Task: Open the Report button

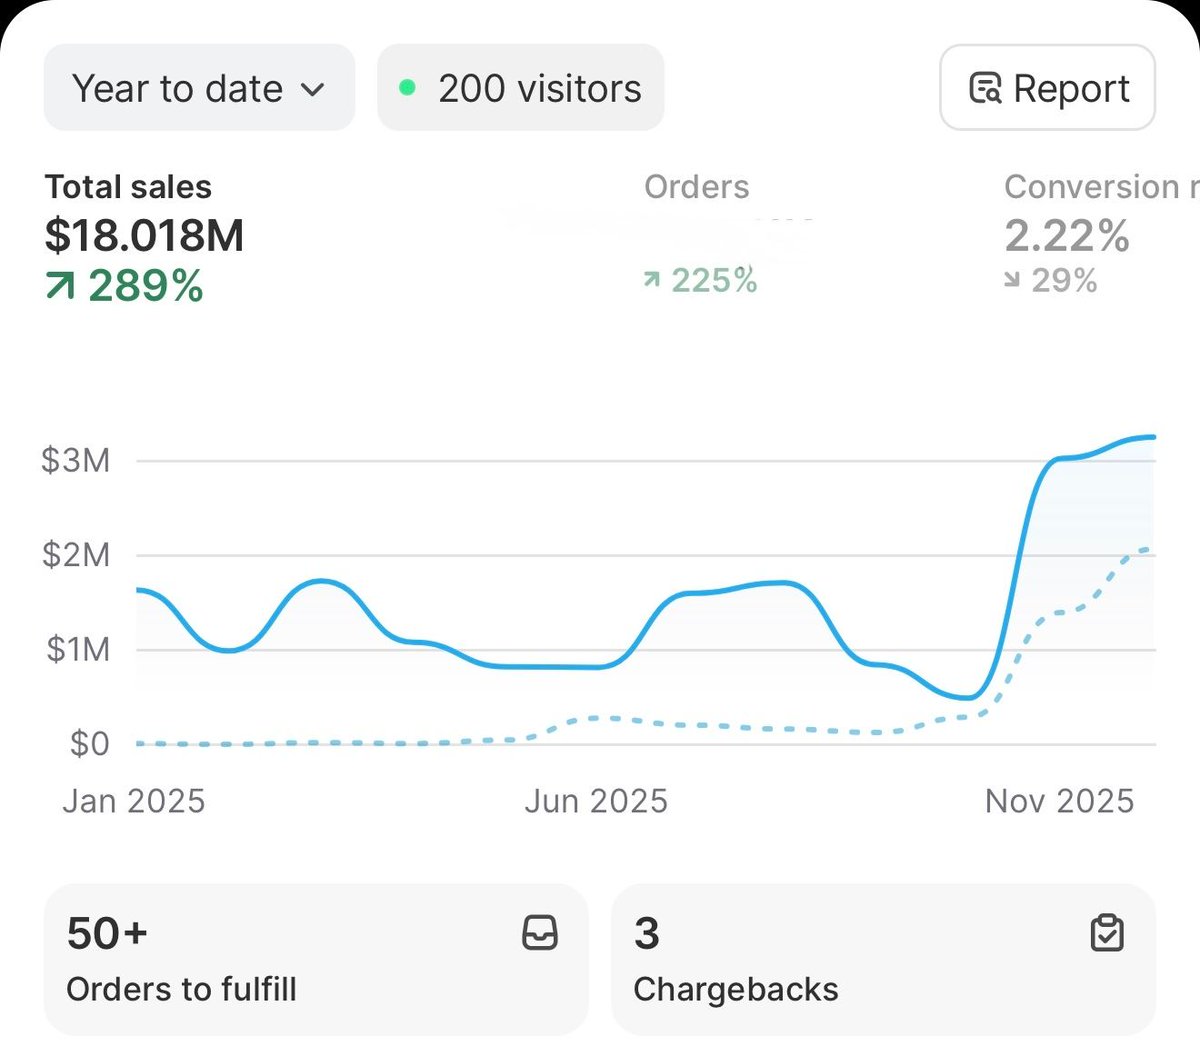Action: pos(1048,88)
